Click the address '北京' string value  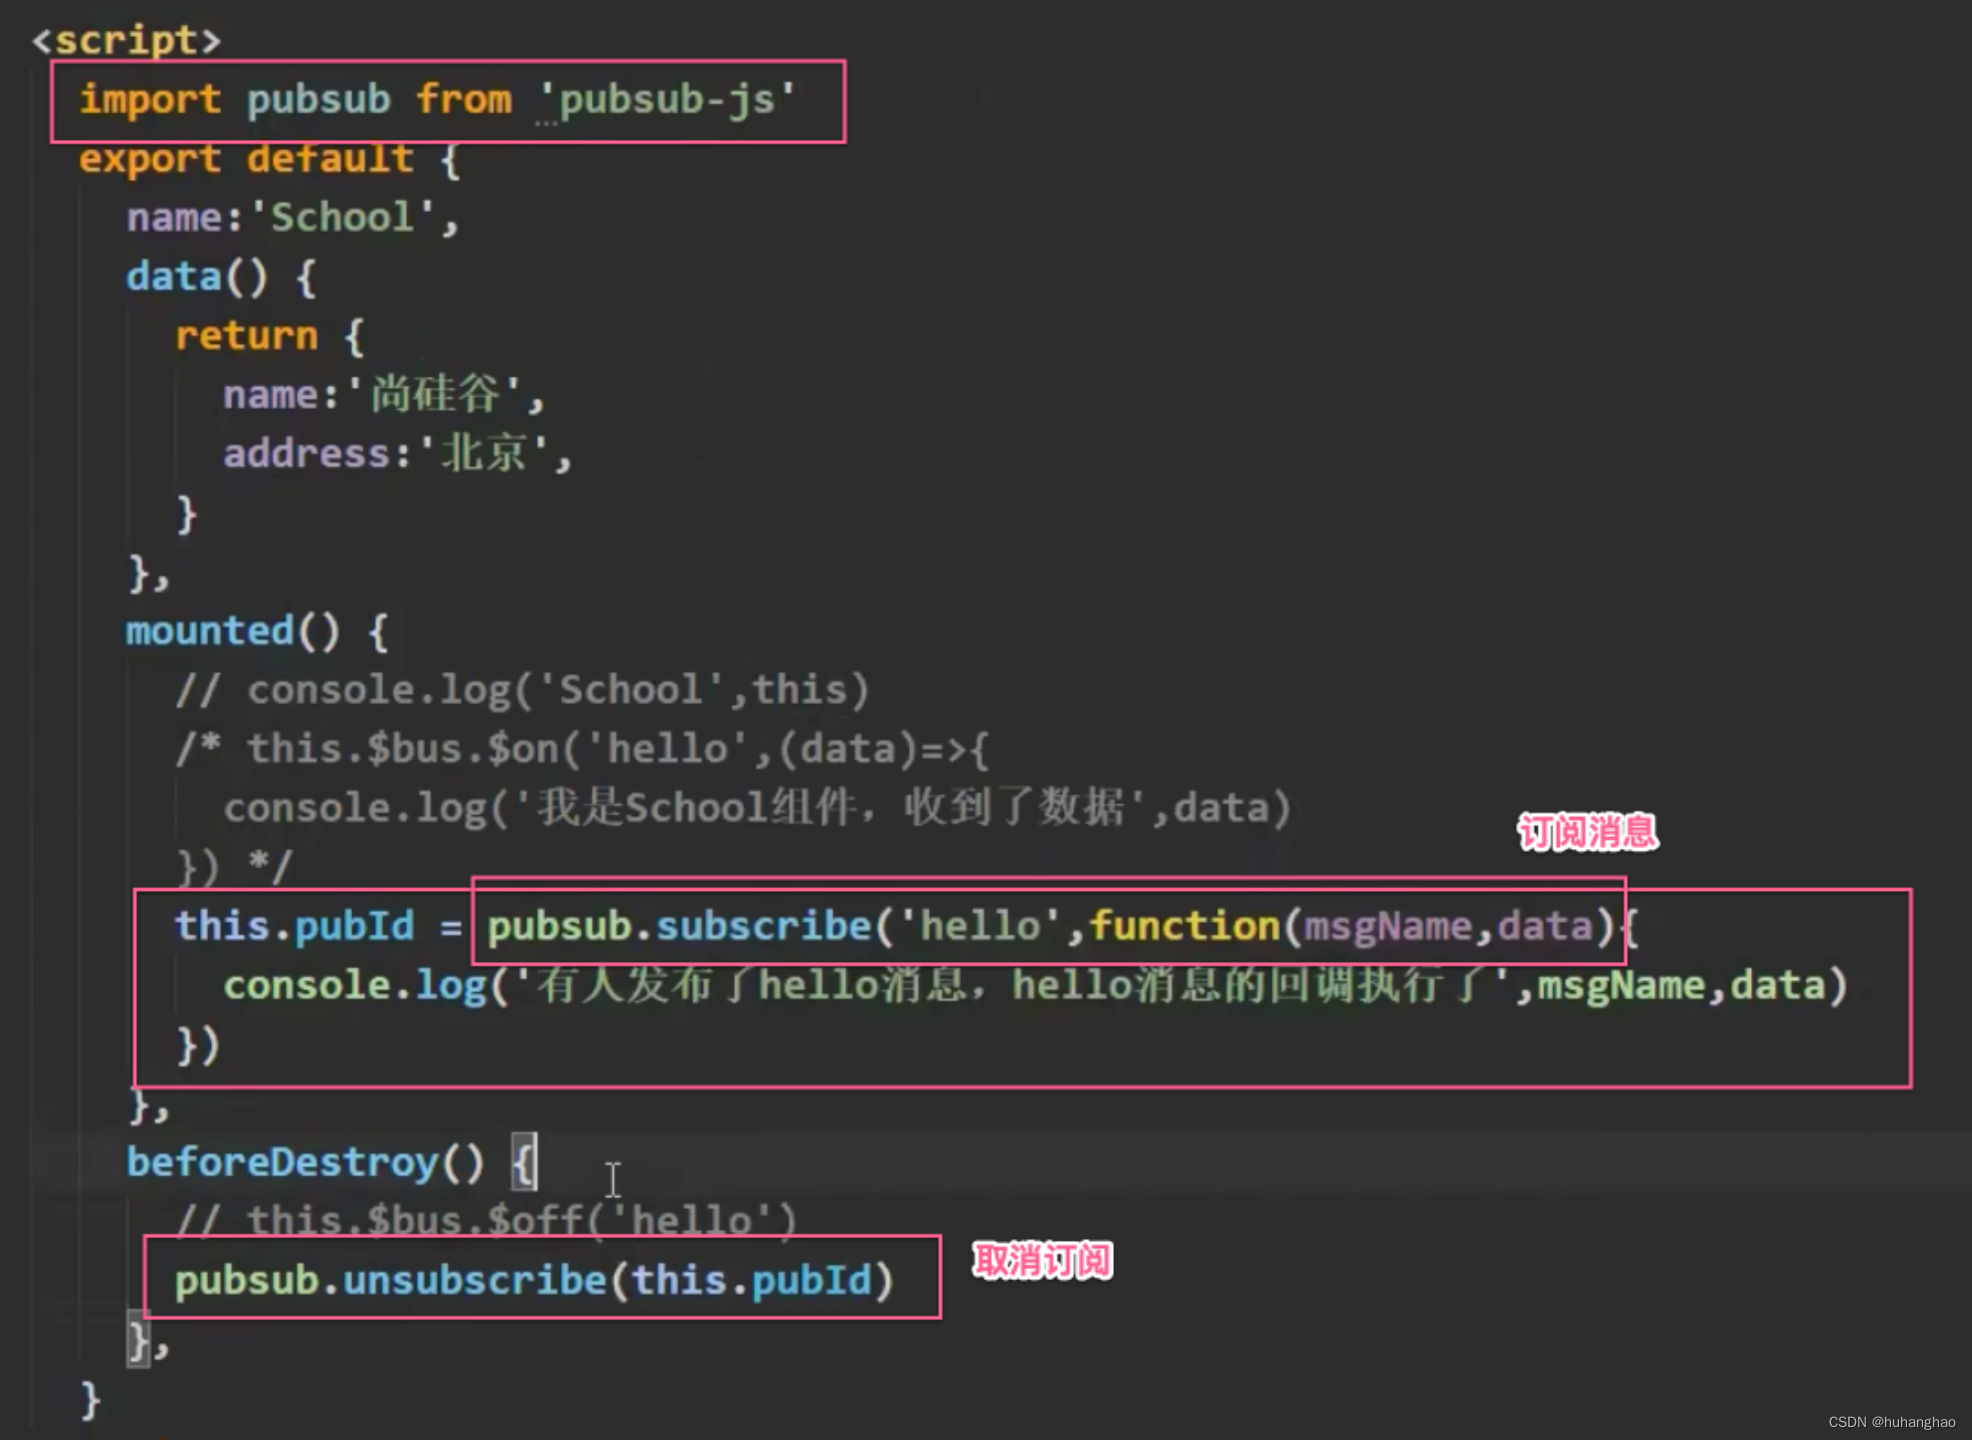(x=484, y=454)
